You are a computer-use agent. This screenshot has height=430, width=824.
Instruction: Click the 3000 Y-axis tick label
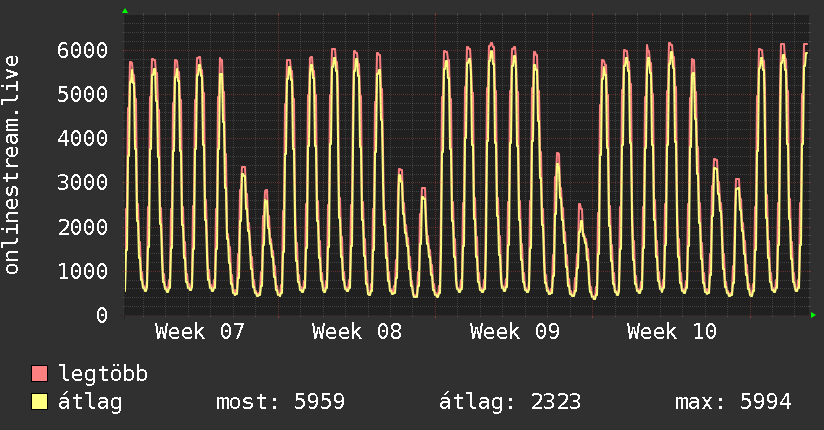tap(82, 183)
